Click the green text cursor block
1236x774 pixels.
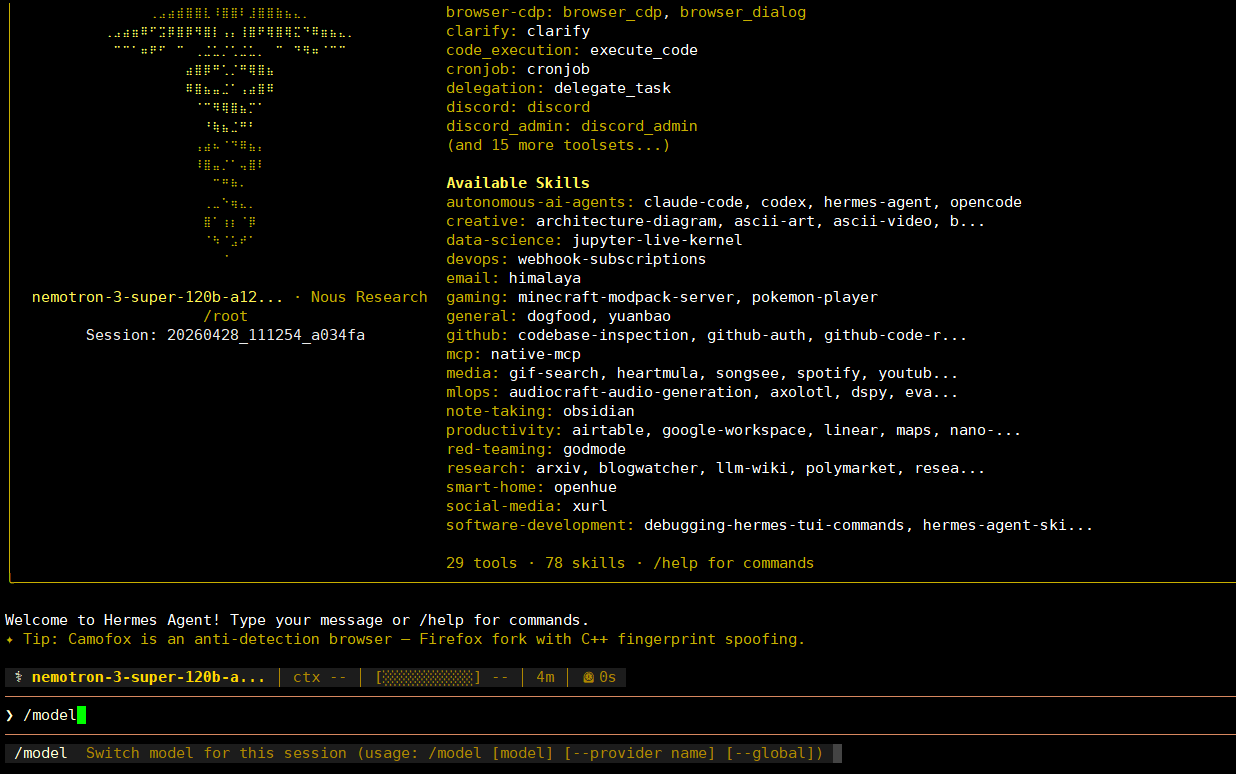(82, 715)
